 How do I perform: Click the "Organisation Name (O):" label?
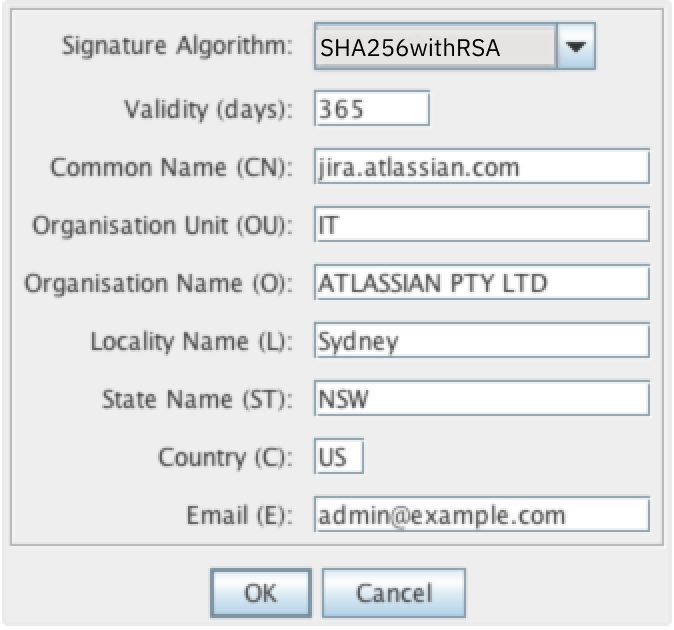point(158,283)
